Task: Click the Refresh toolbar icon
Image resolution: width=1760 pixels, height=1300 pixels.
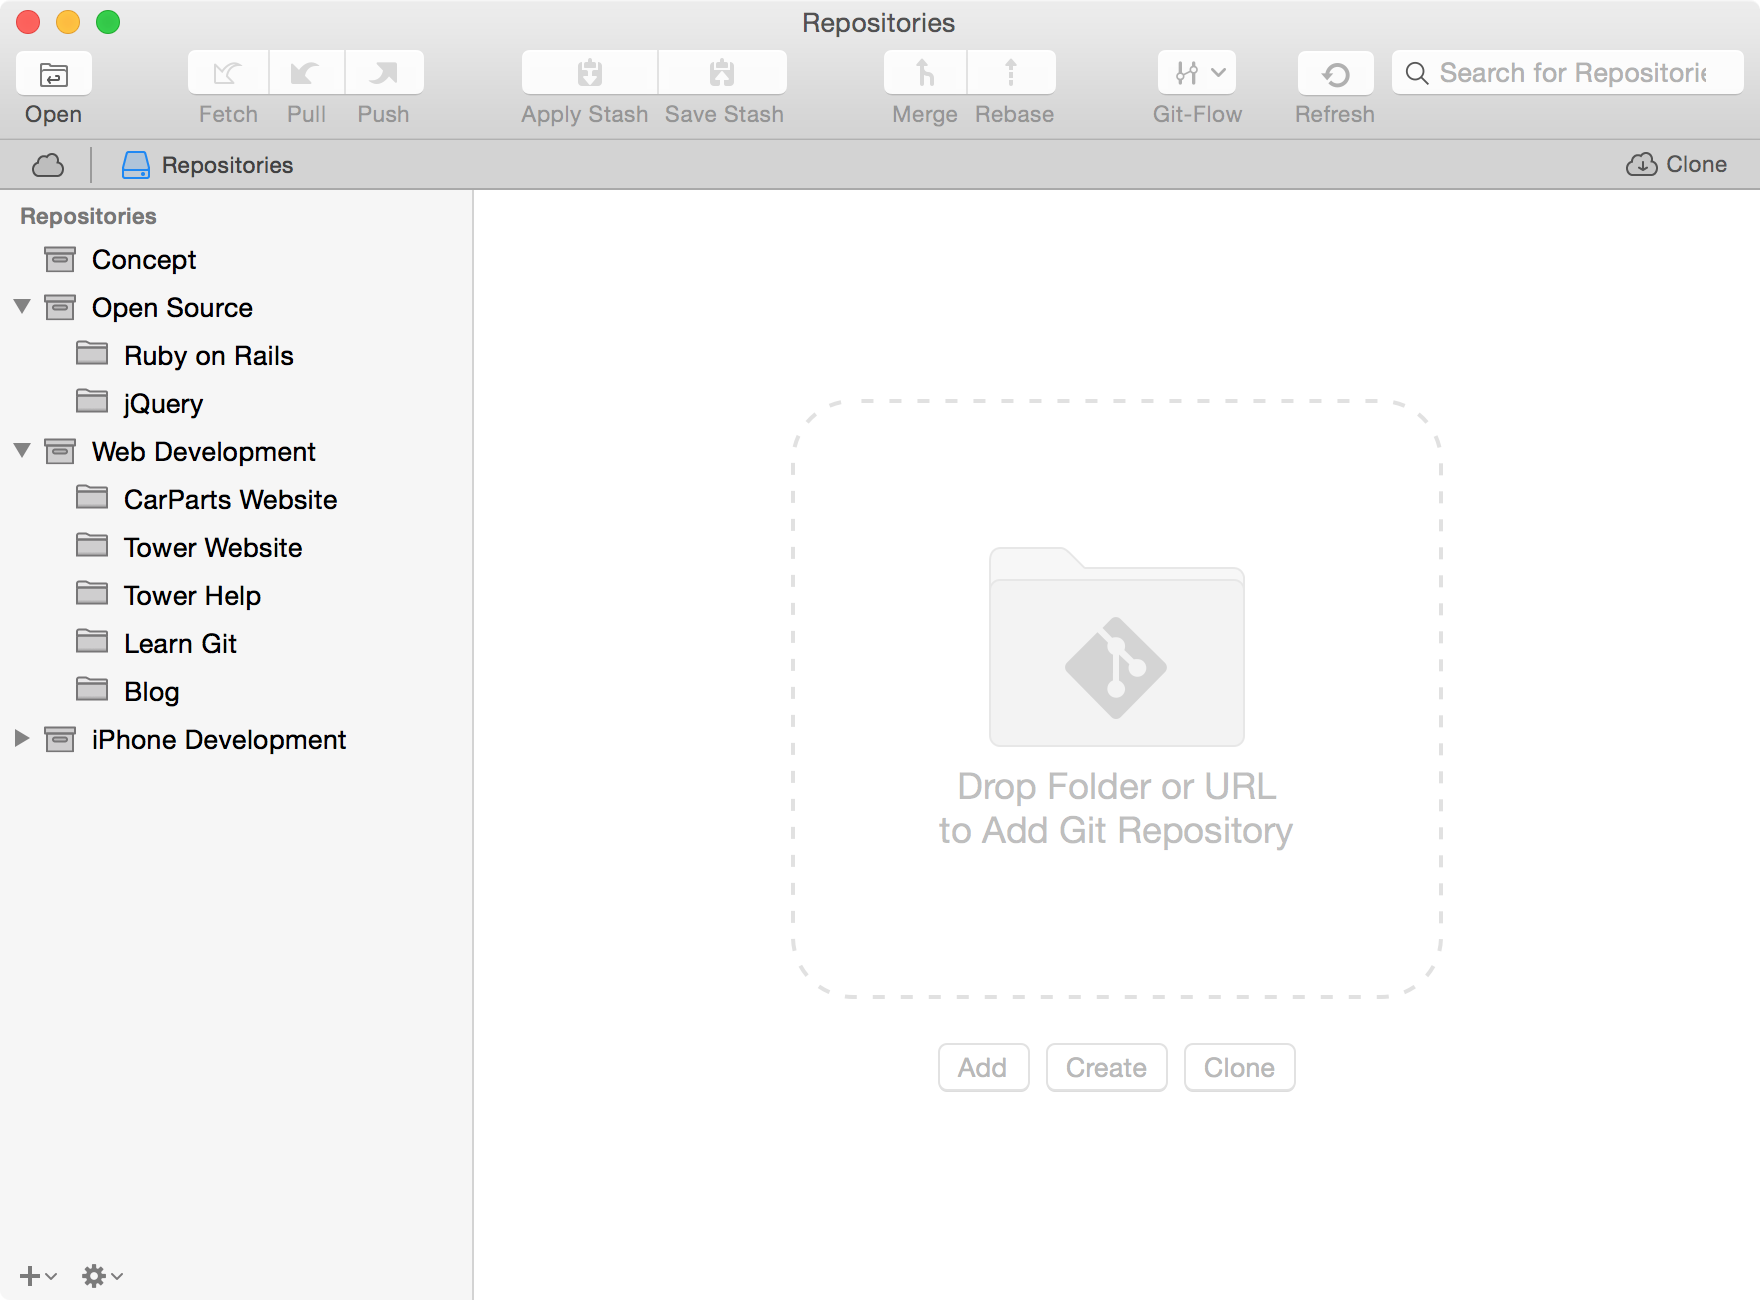Action: point(1335,73)
